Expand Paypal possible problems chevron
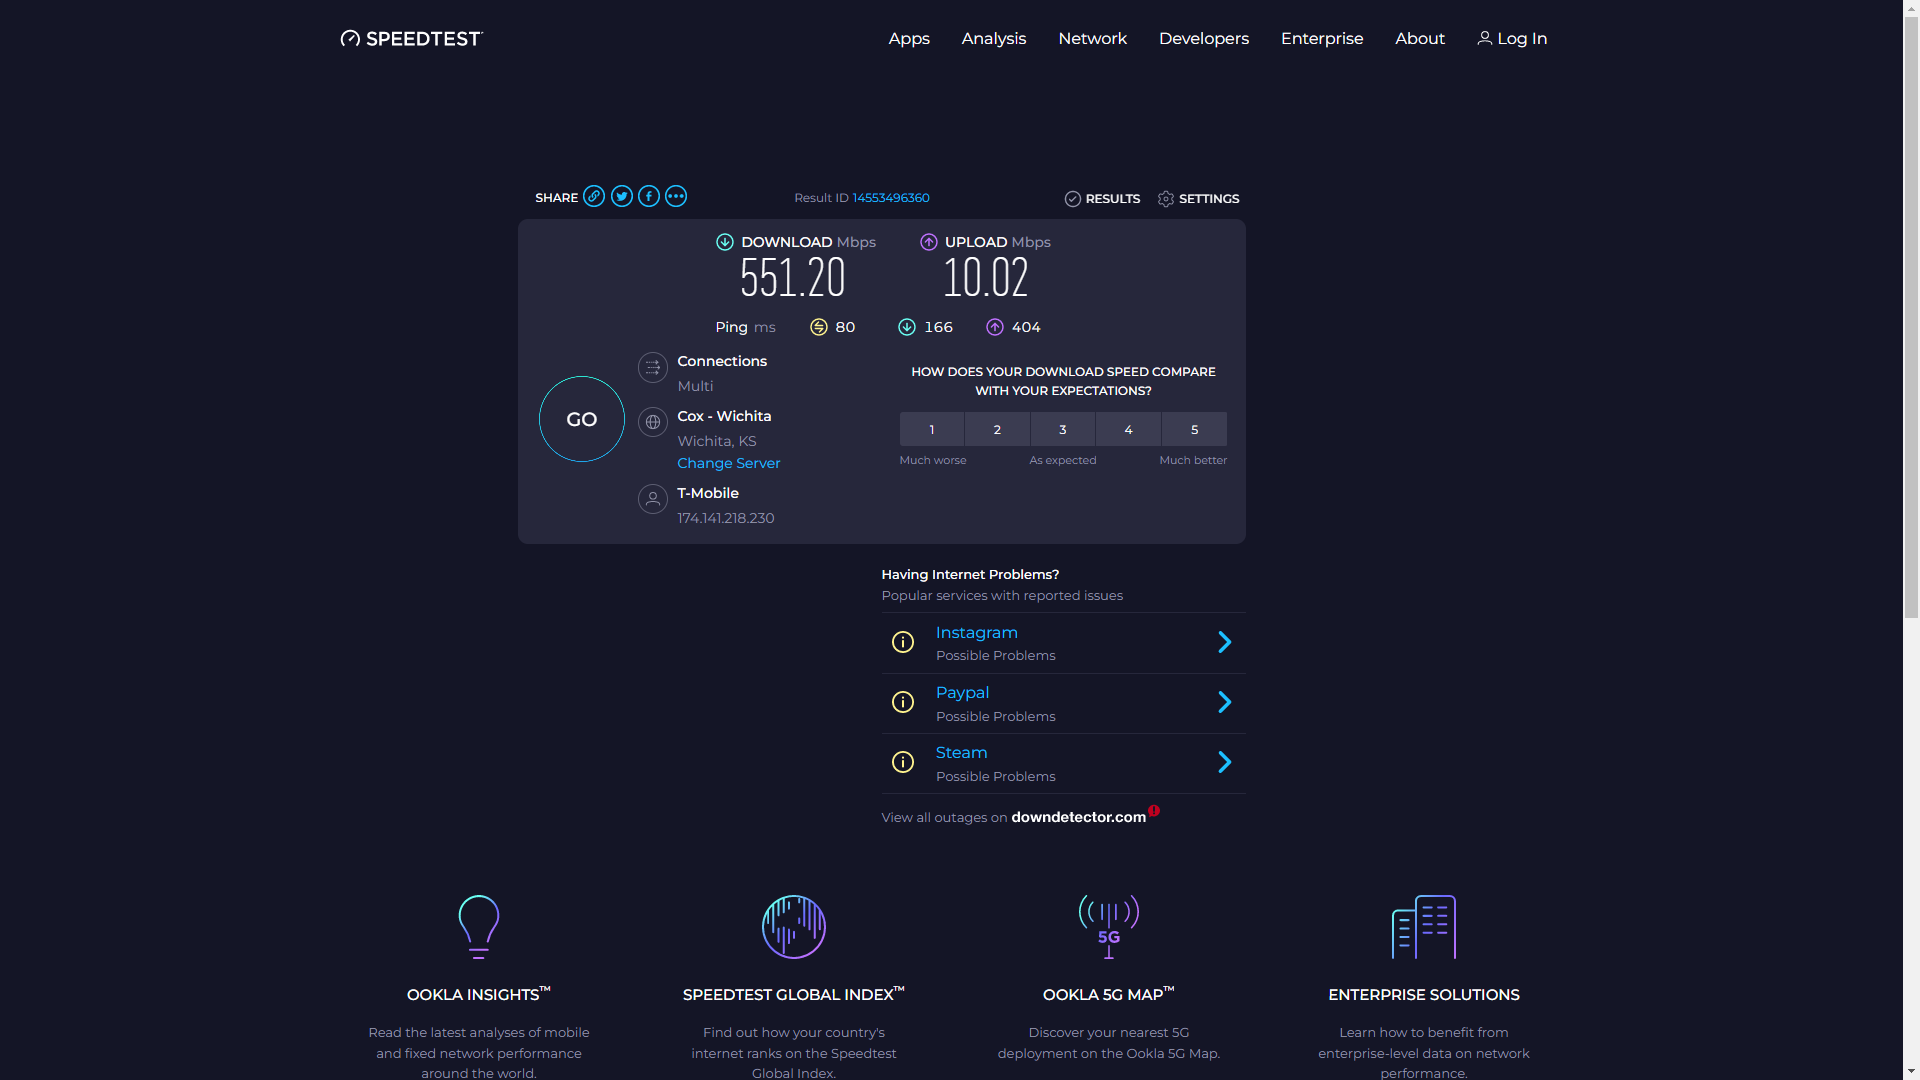The width and height of the screenshot is (1920, 1080). (1224, 702)
